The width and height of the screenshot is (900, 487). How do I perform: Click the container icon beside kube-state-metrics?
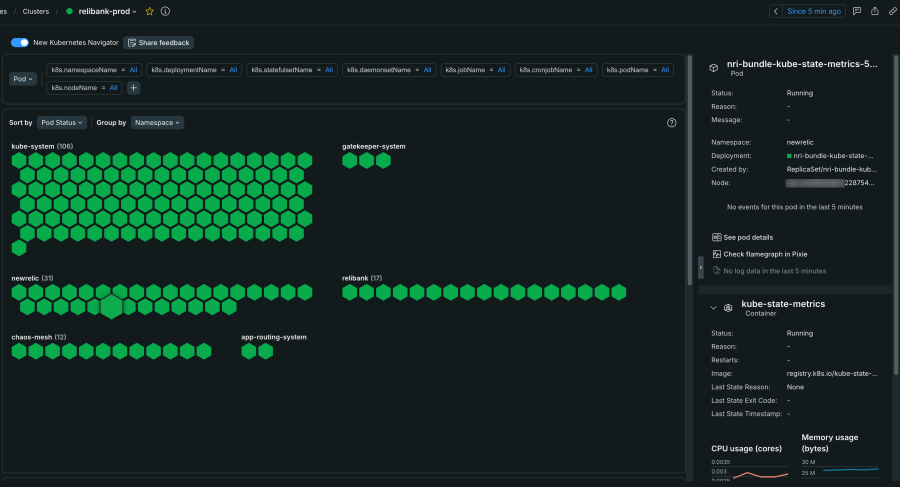click(728, 308)
